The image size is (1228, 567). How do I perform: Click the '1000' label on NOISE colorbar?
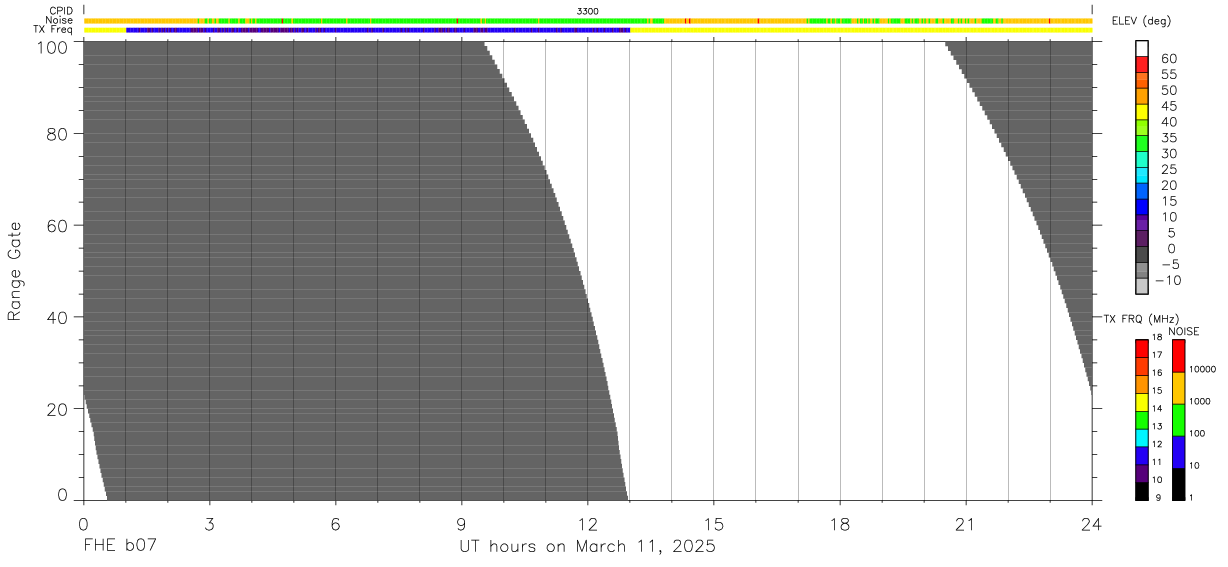[x=1201, y=401]
